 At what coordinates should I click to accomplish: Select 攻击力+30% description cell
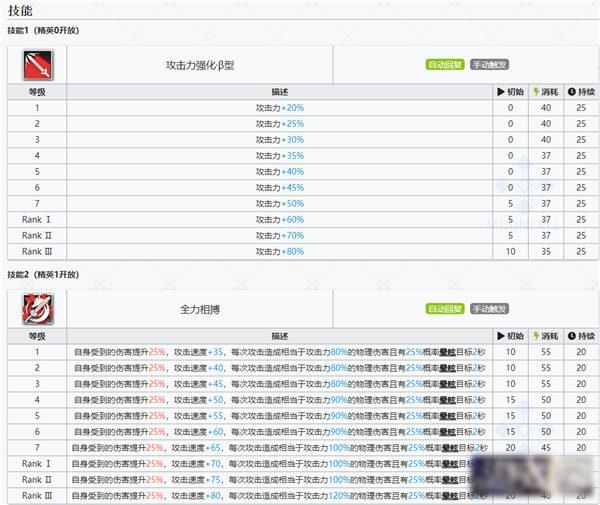pos(279,140)
